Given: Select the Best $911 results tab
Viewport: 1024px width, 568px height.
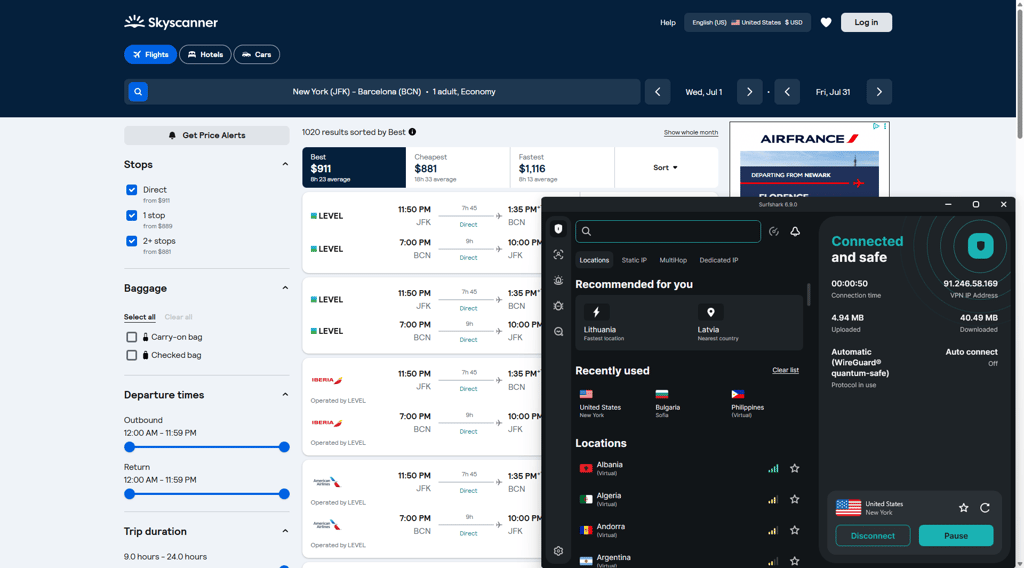Looking at the screenshot, I should [354, 168].
